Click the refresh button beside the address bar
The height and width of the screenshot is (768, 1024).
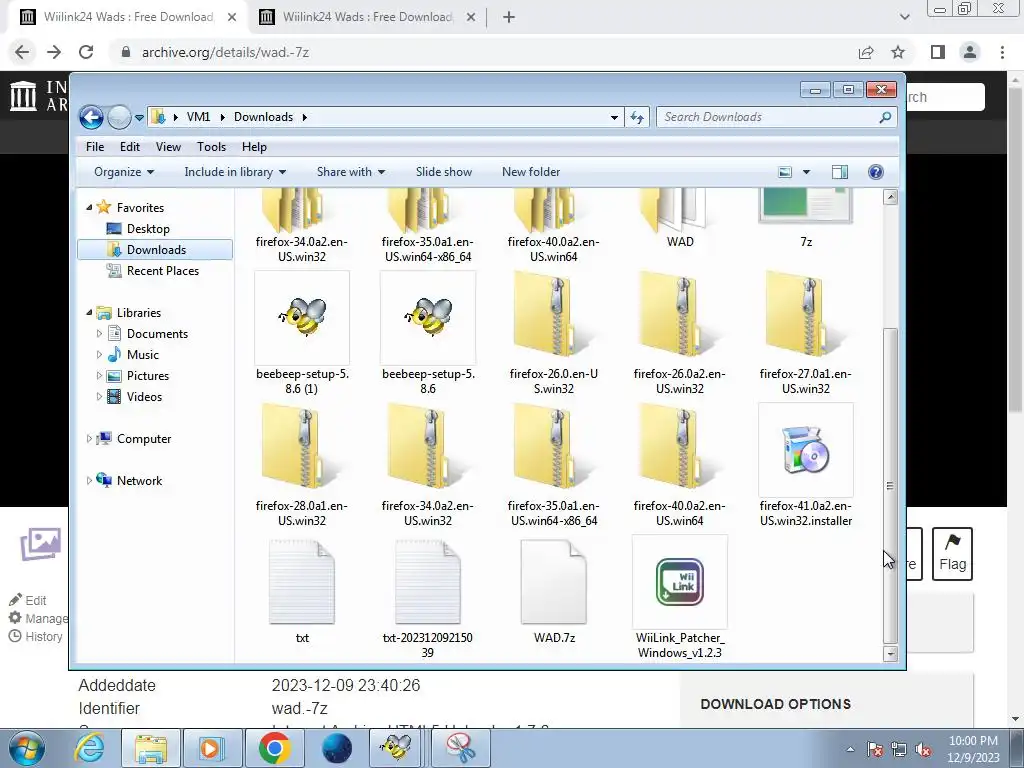[637, 118]
